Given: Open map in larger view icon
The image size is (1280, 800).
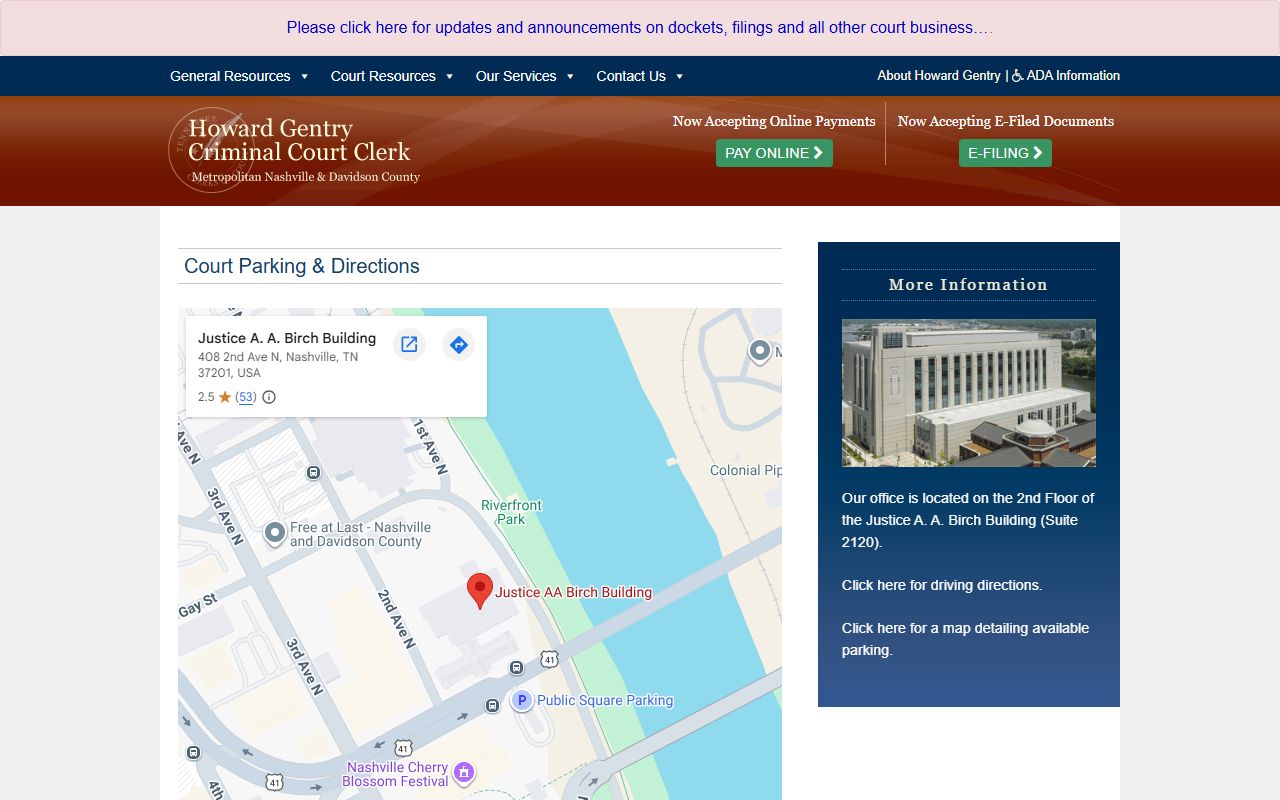Looking at the screenshot, I should (x=409, y=344).
